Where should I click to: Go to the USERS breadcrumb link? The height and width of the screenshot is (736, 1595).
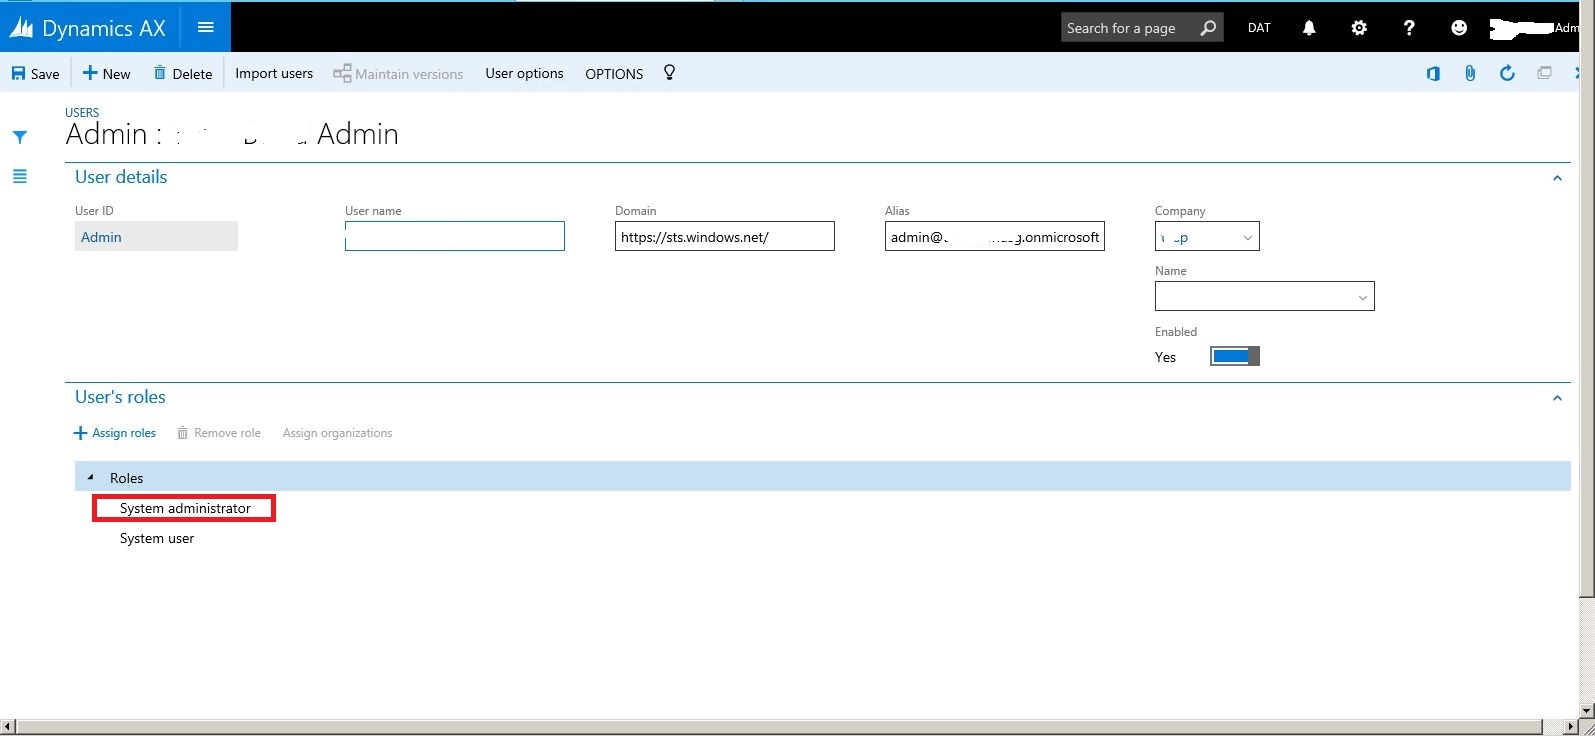click(82, 113)
